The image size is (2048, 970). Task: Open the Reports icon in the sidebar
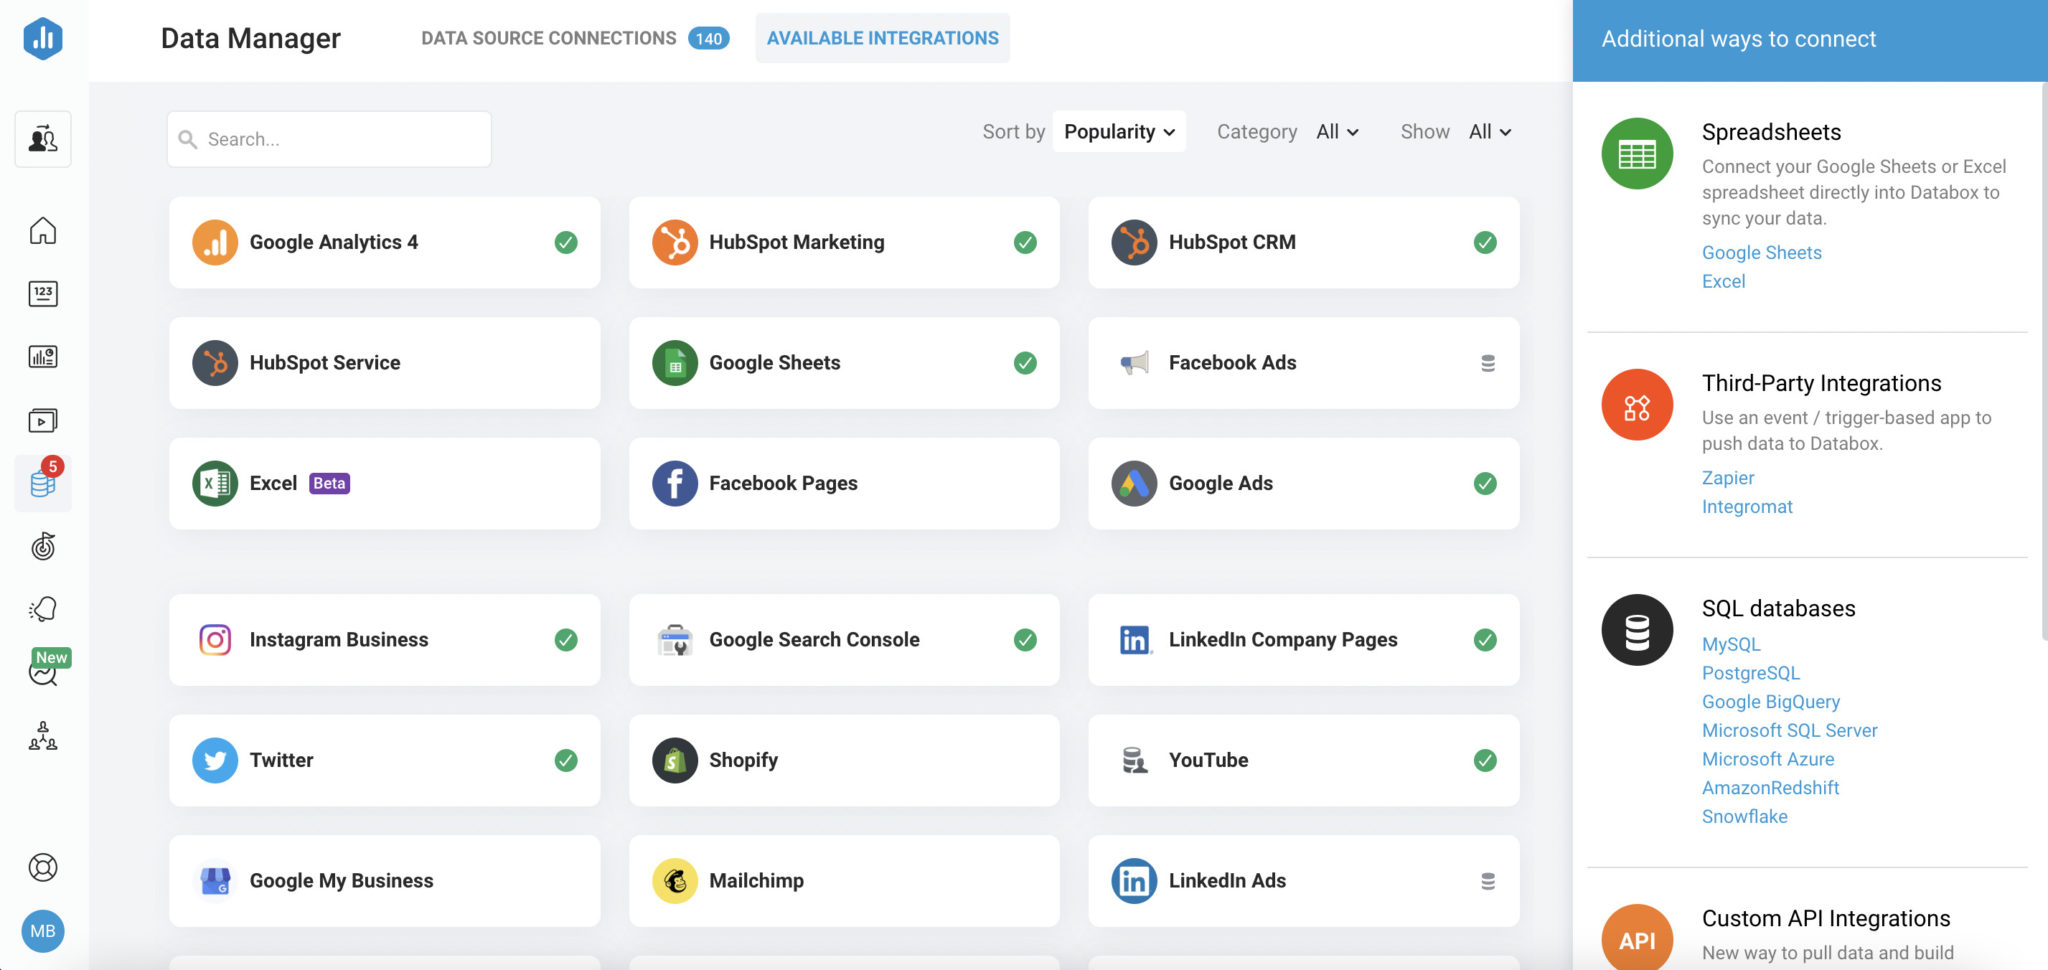[43, 420]
